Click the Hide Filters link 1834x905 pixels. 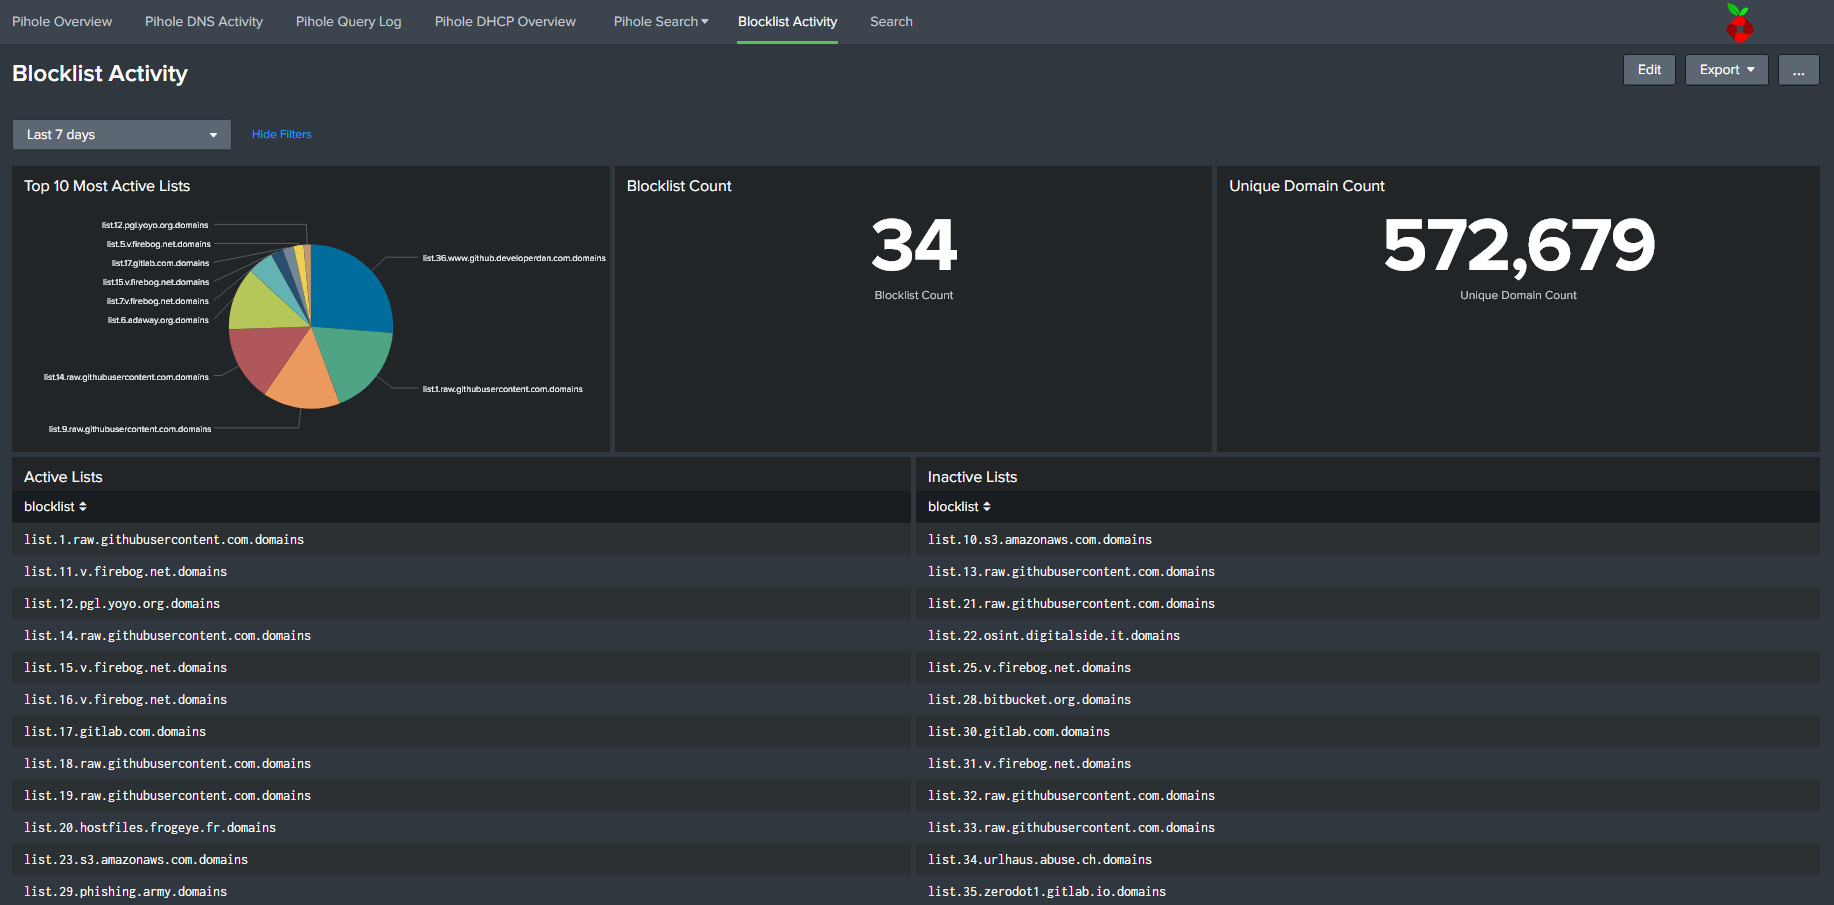282,134
